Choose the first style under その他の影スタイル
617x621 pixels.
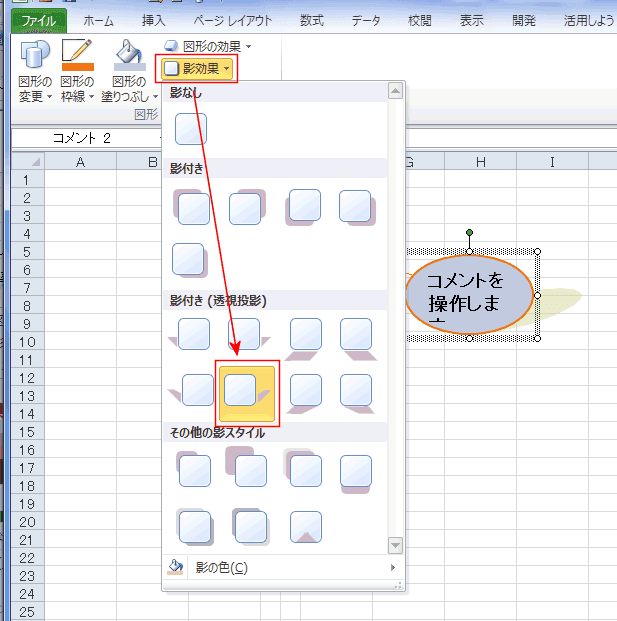click(192, 470)
